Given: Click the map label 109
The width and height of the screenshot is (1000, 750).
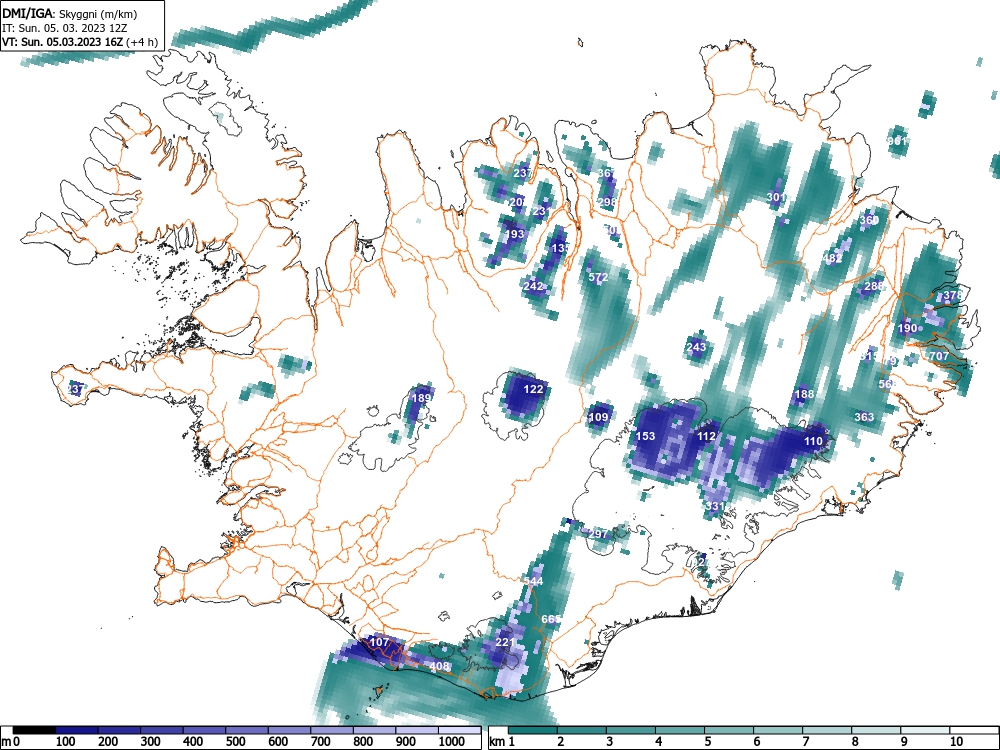Looking at the screenshot, I should [598, 418].
